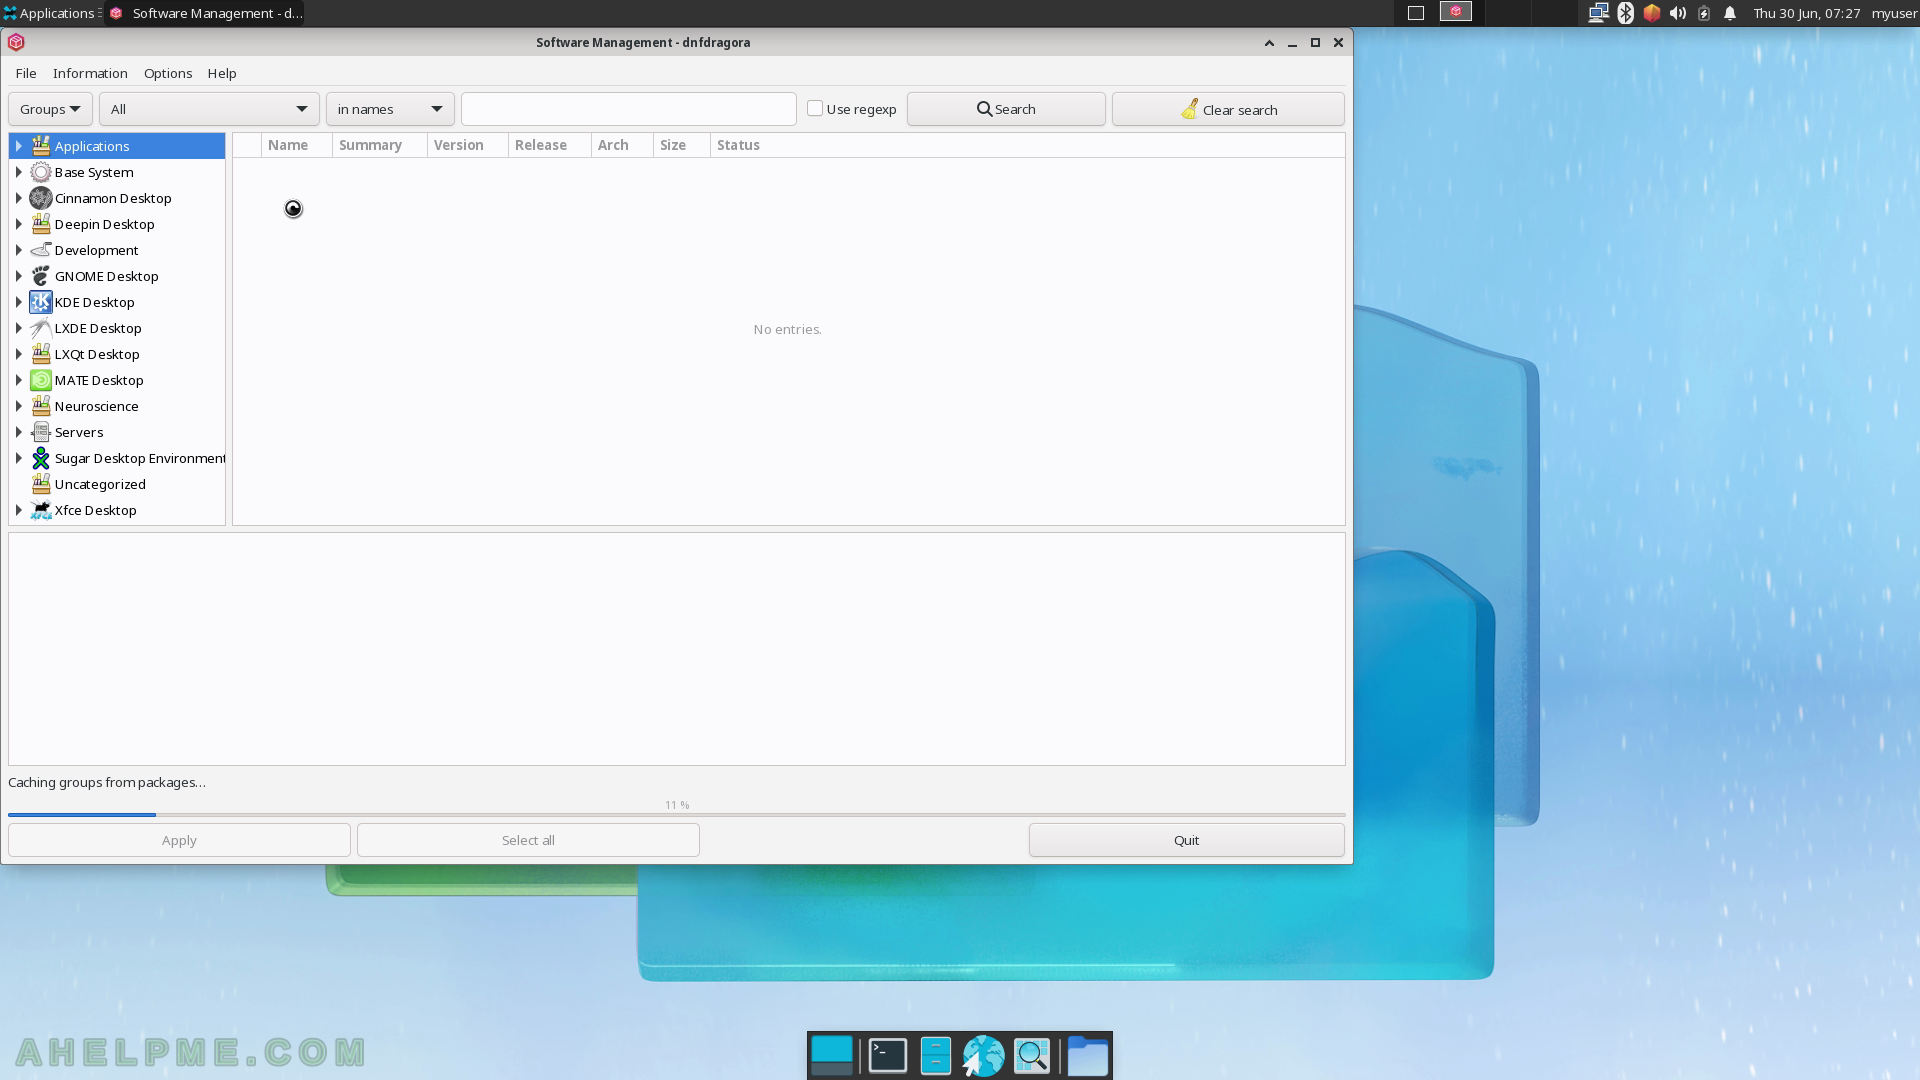This screenshot has height=1080, width=1920.
Task: Switch to the second workspace in pager
Action: [1456, 13]
